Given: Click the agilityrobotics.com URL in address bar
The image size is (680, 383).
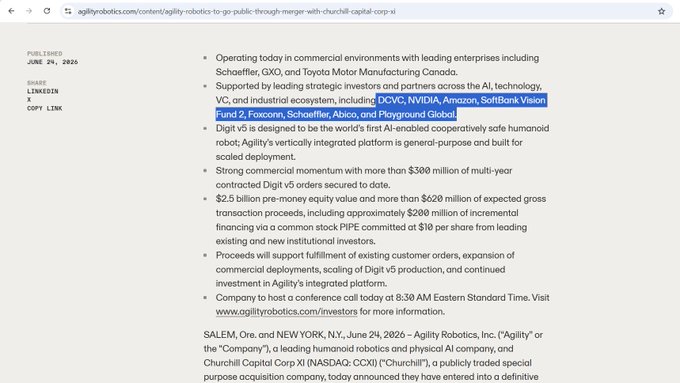Looking at the screenshot, I should click(x=236, y=12).
